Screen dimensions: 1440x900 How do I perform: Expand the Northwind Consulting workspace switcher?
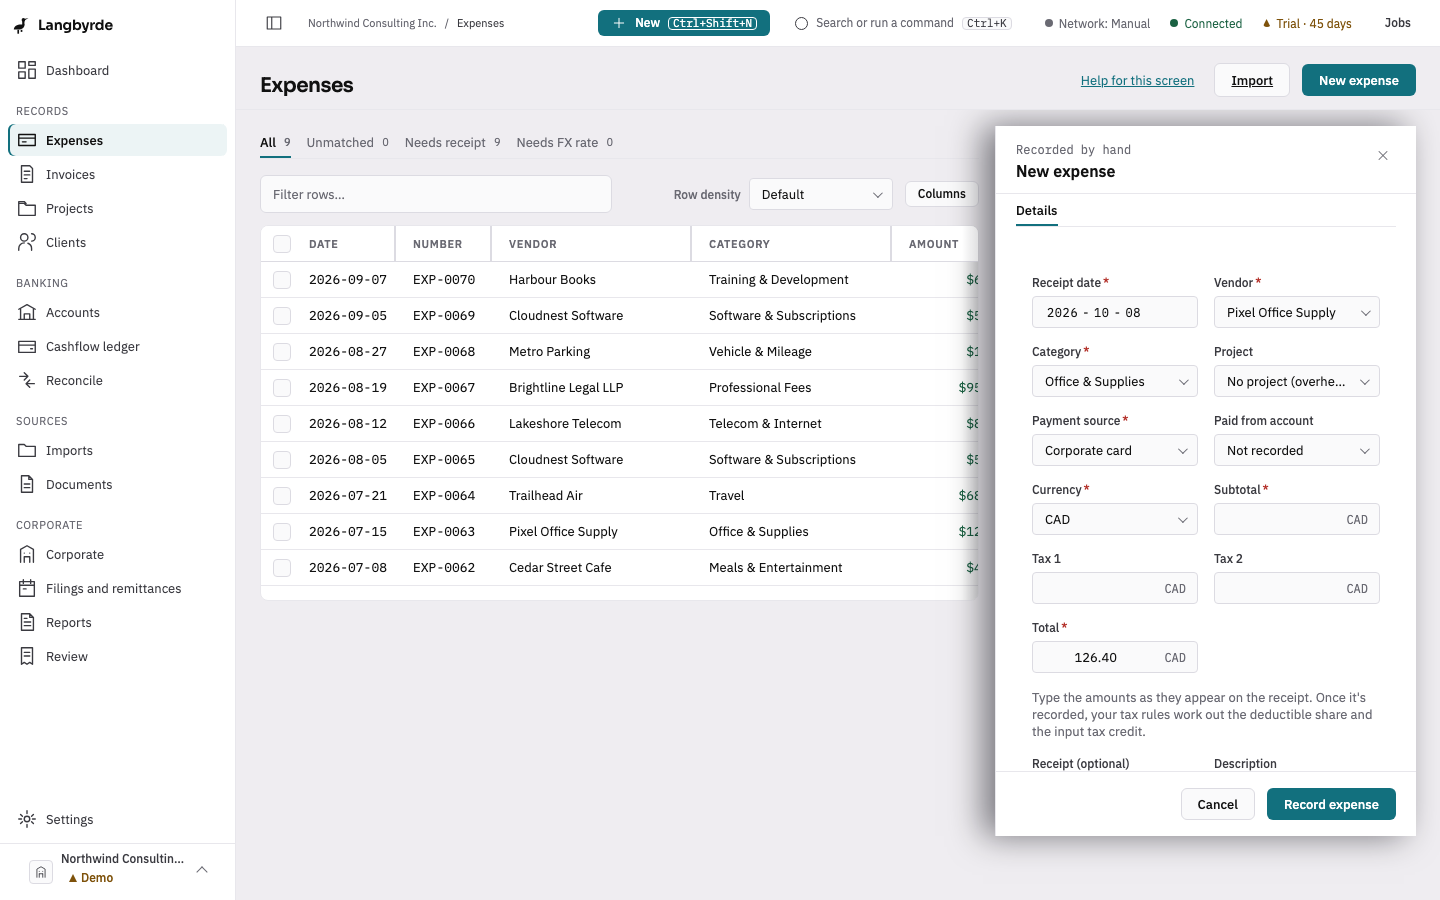click(118, 868)
